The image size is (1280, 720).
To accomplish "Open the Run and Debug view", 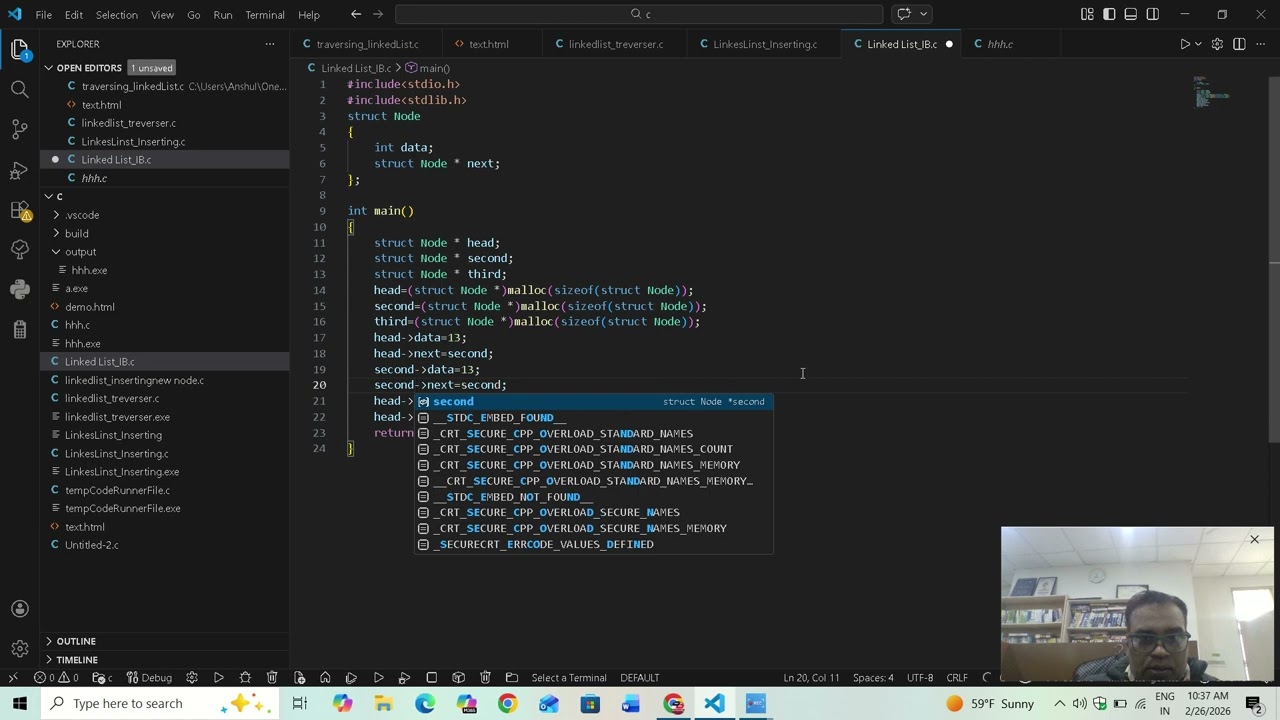I will click(19, 170).
